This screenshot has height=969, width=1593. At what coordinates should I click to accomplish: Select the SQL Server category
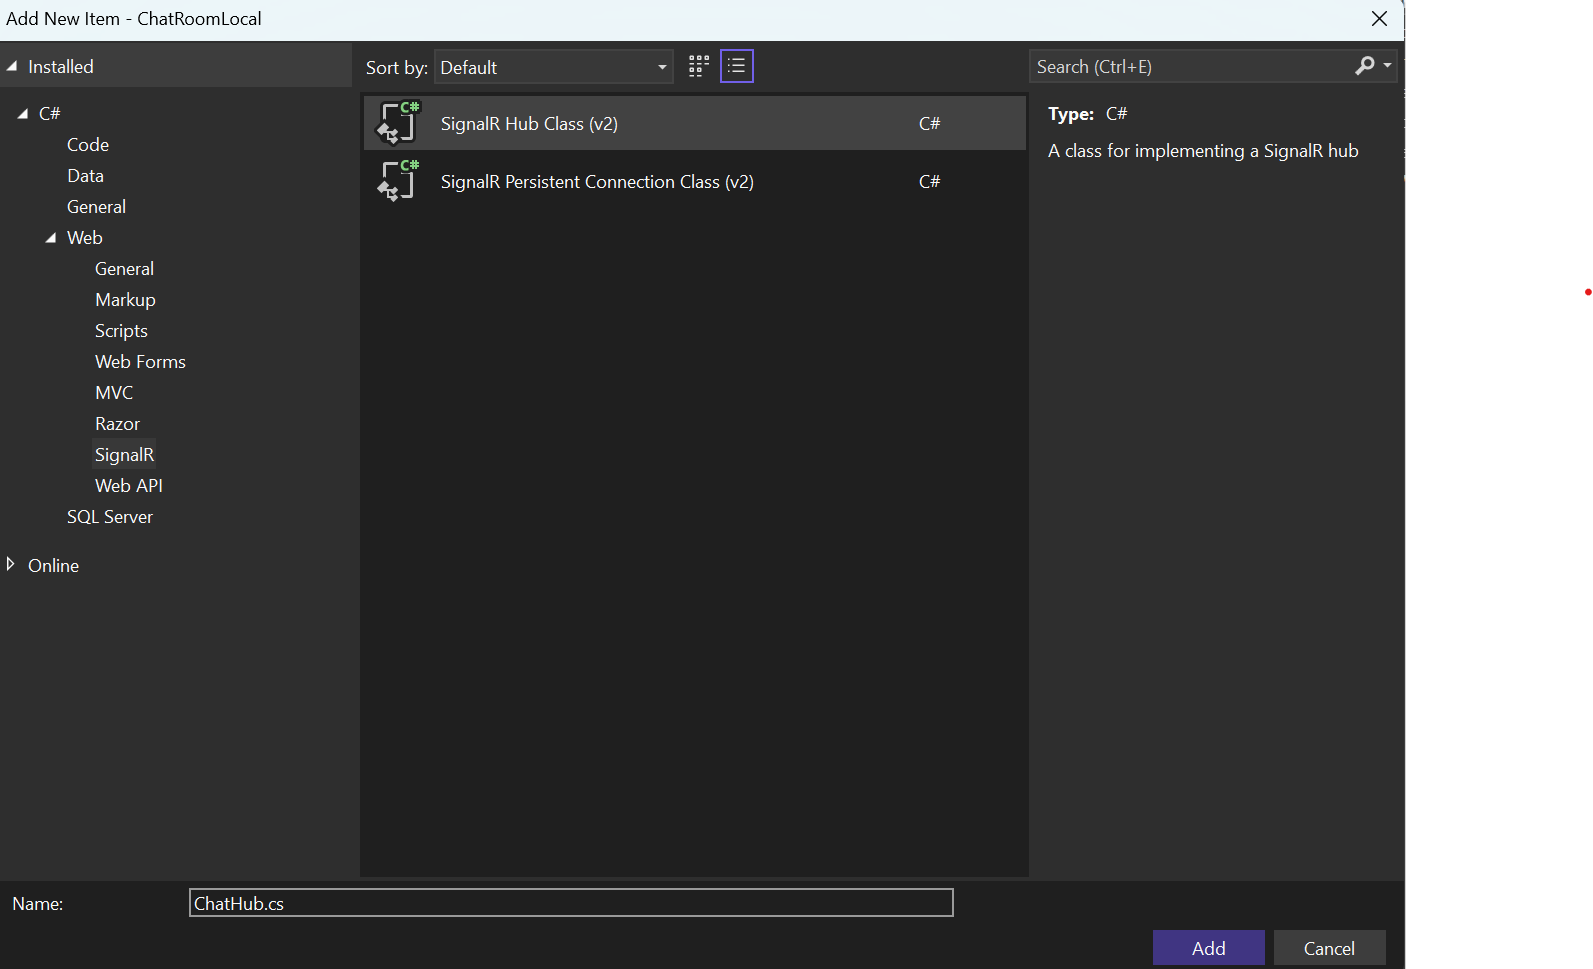tap(110, 517)
